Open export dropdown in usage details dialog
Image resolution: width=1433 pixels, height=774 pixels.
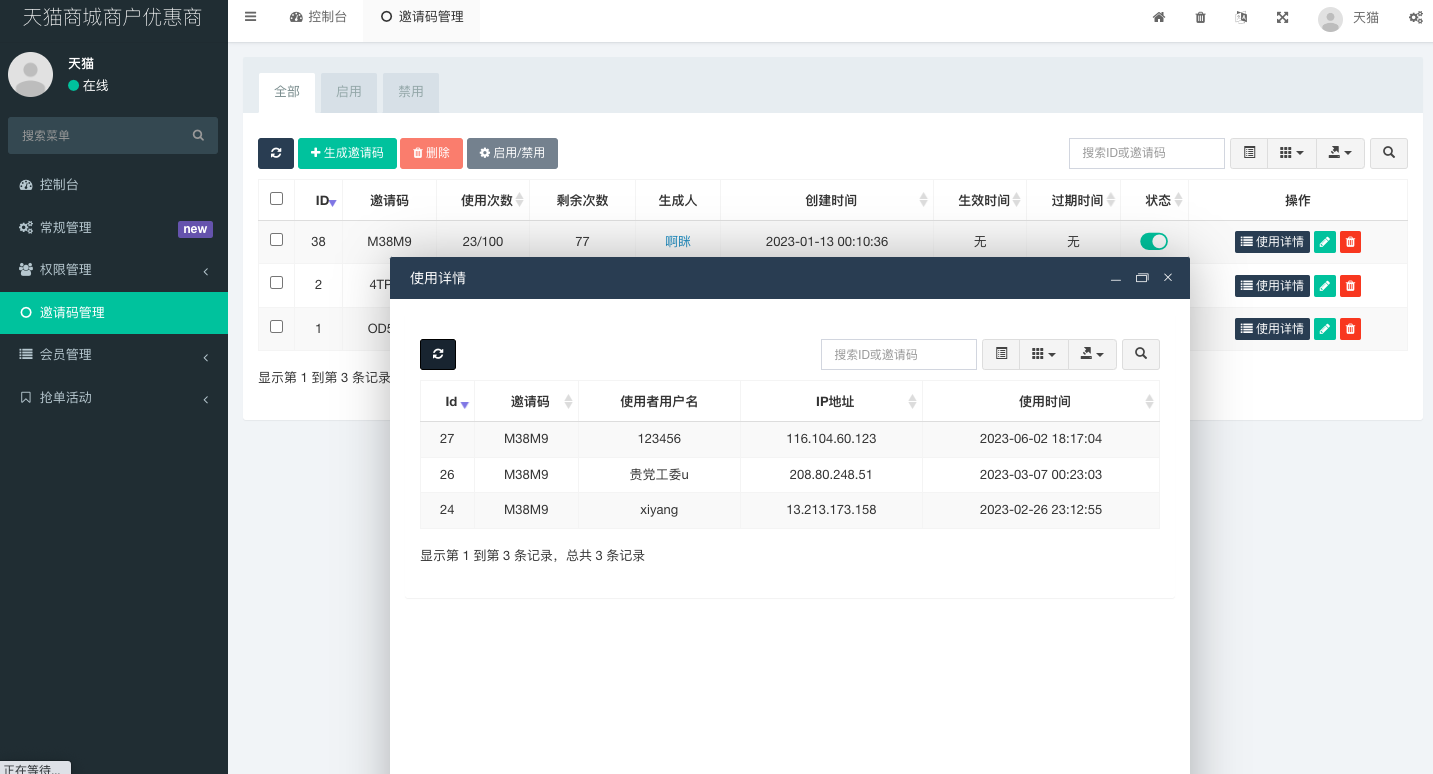coord(1092,354)
